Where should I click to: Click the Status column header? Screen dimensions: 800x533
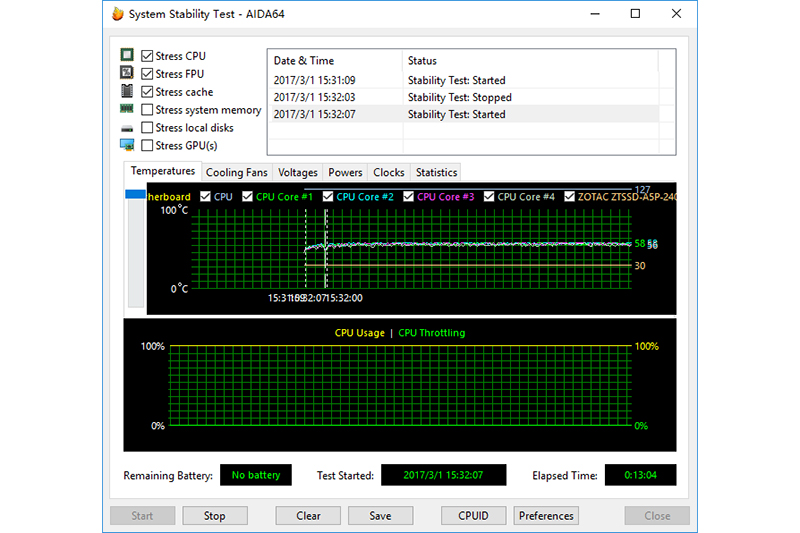click(530, 61)
